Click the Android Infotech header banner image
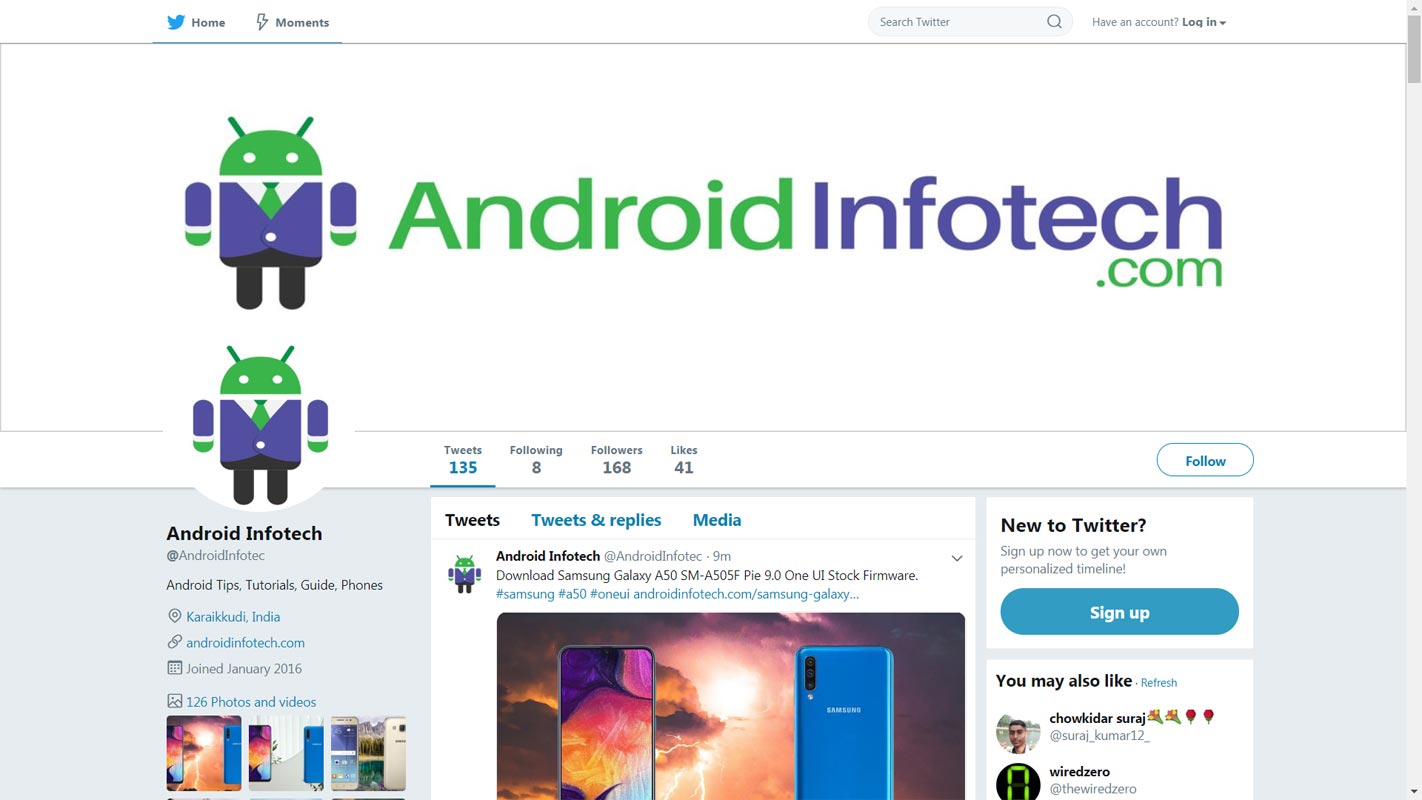 (703, 237)
